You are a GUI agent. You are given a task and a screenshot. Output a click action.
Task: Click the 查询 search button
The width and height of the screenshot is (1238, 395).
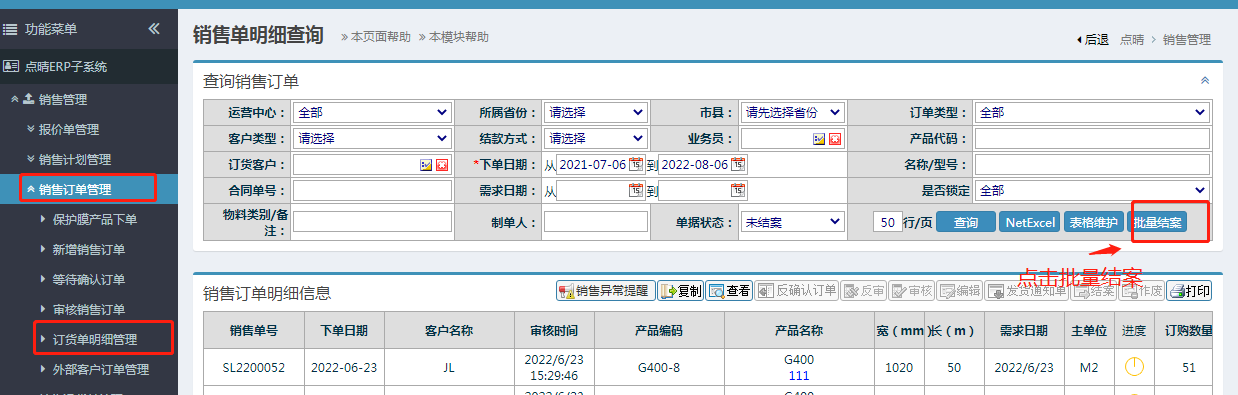click(x=966, y=222)
